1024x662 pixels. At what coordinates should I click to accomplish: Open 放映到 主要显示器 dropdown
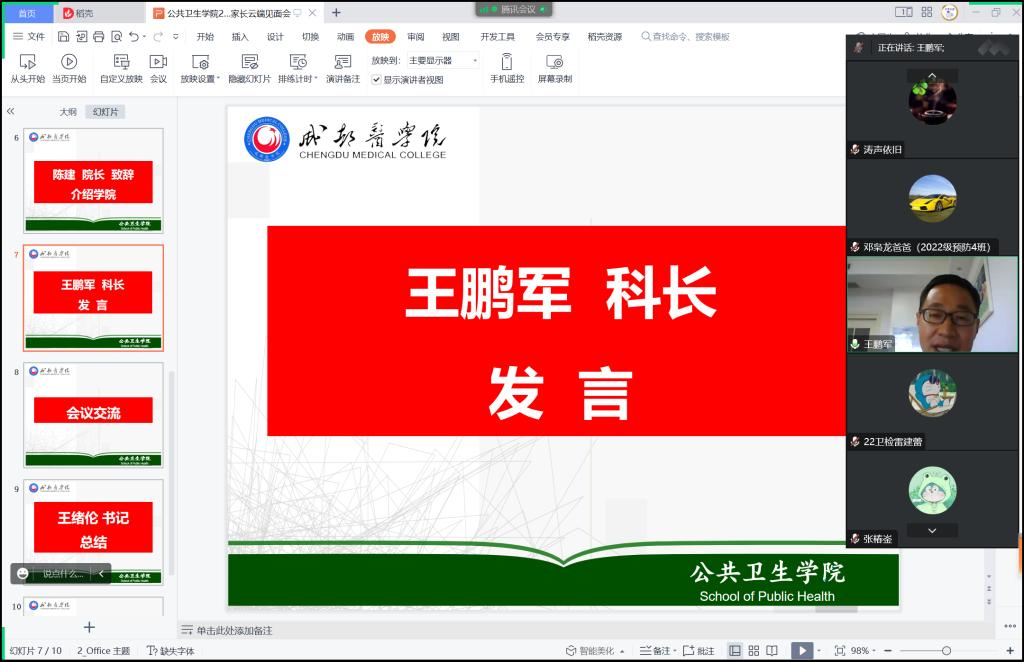pos(442,60)
